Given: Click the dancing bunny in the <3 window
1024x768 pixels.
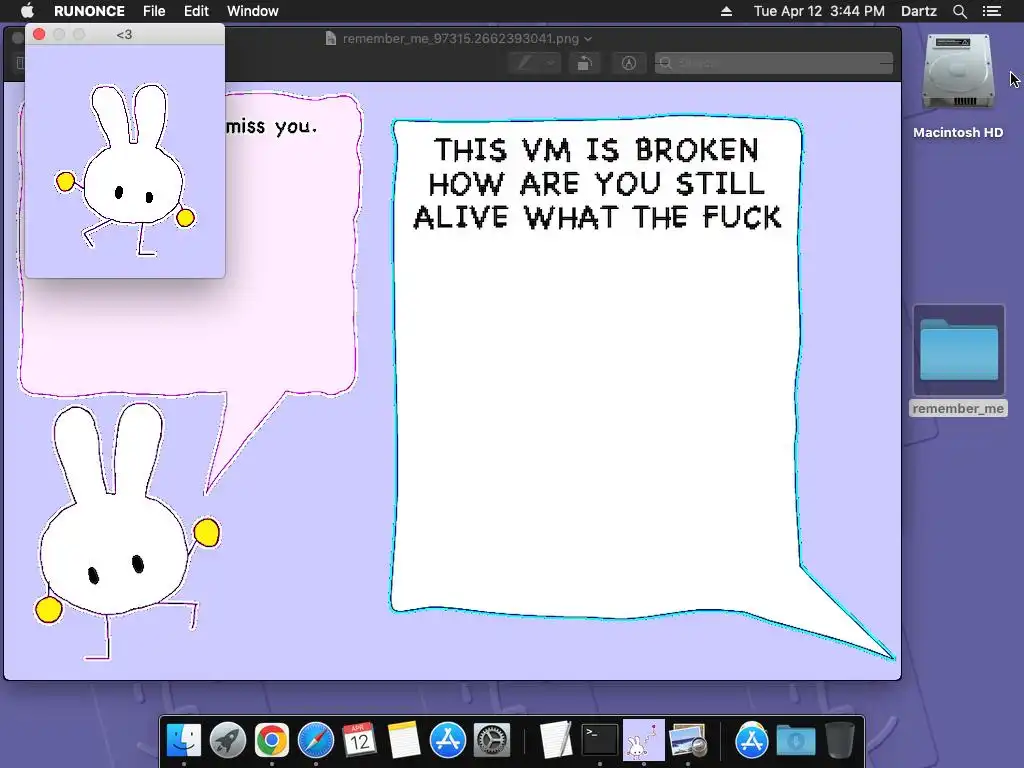Looking at the screenshot, I should pyautogui.click(x=126, y=169).
